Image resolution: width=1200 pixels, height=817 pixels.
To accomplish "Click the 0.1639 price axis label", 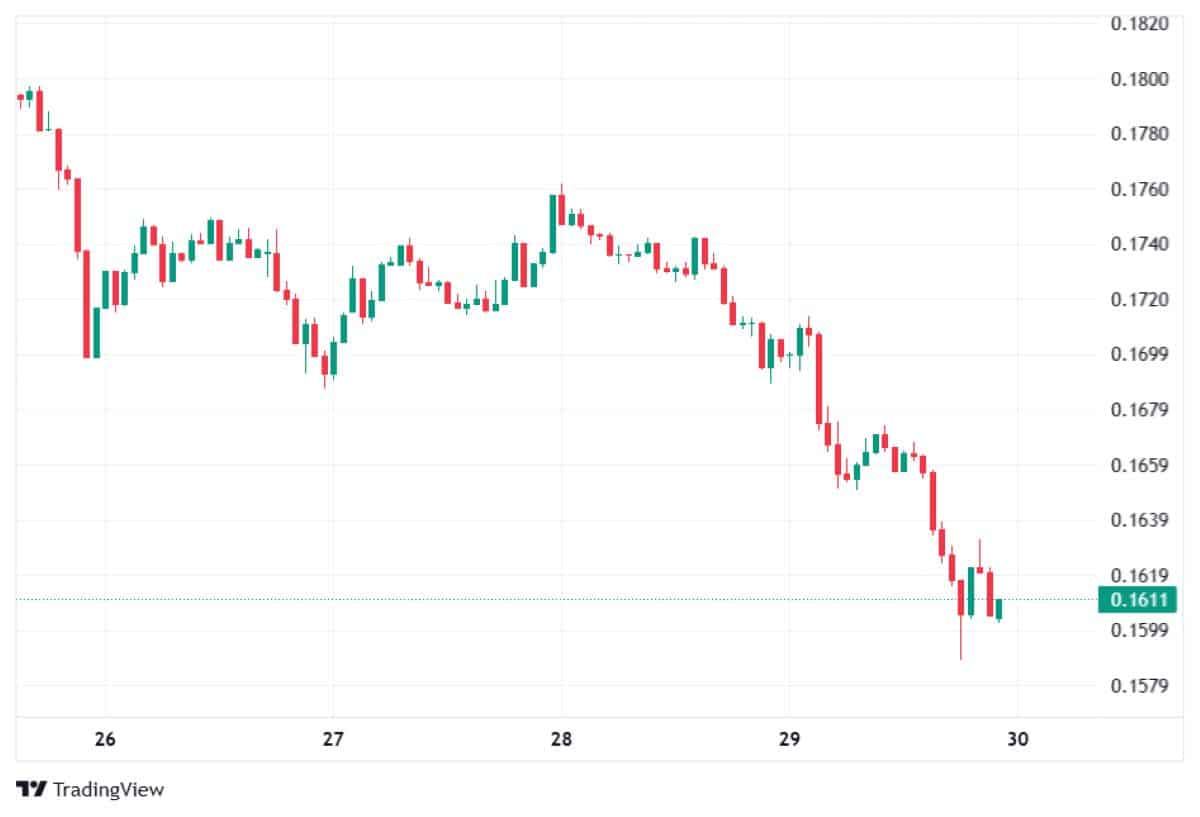I will click(1140, 520).
